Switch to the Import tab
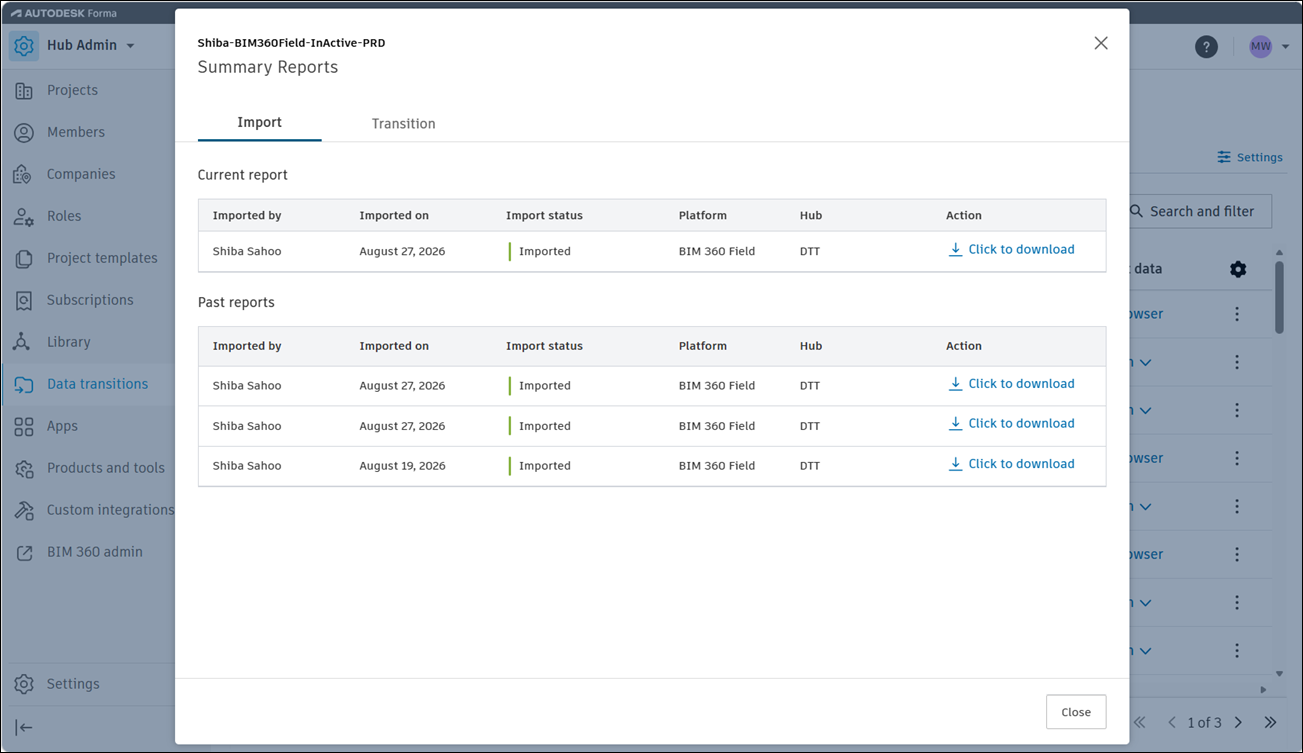Viewport: 1303px width, 753px height. pyautogui.click(x=260, y=122)
